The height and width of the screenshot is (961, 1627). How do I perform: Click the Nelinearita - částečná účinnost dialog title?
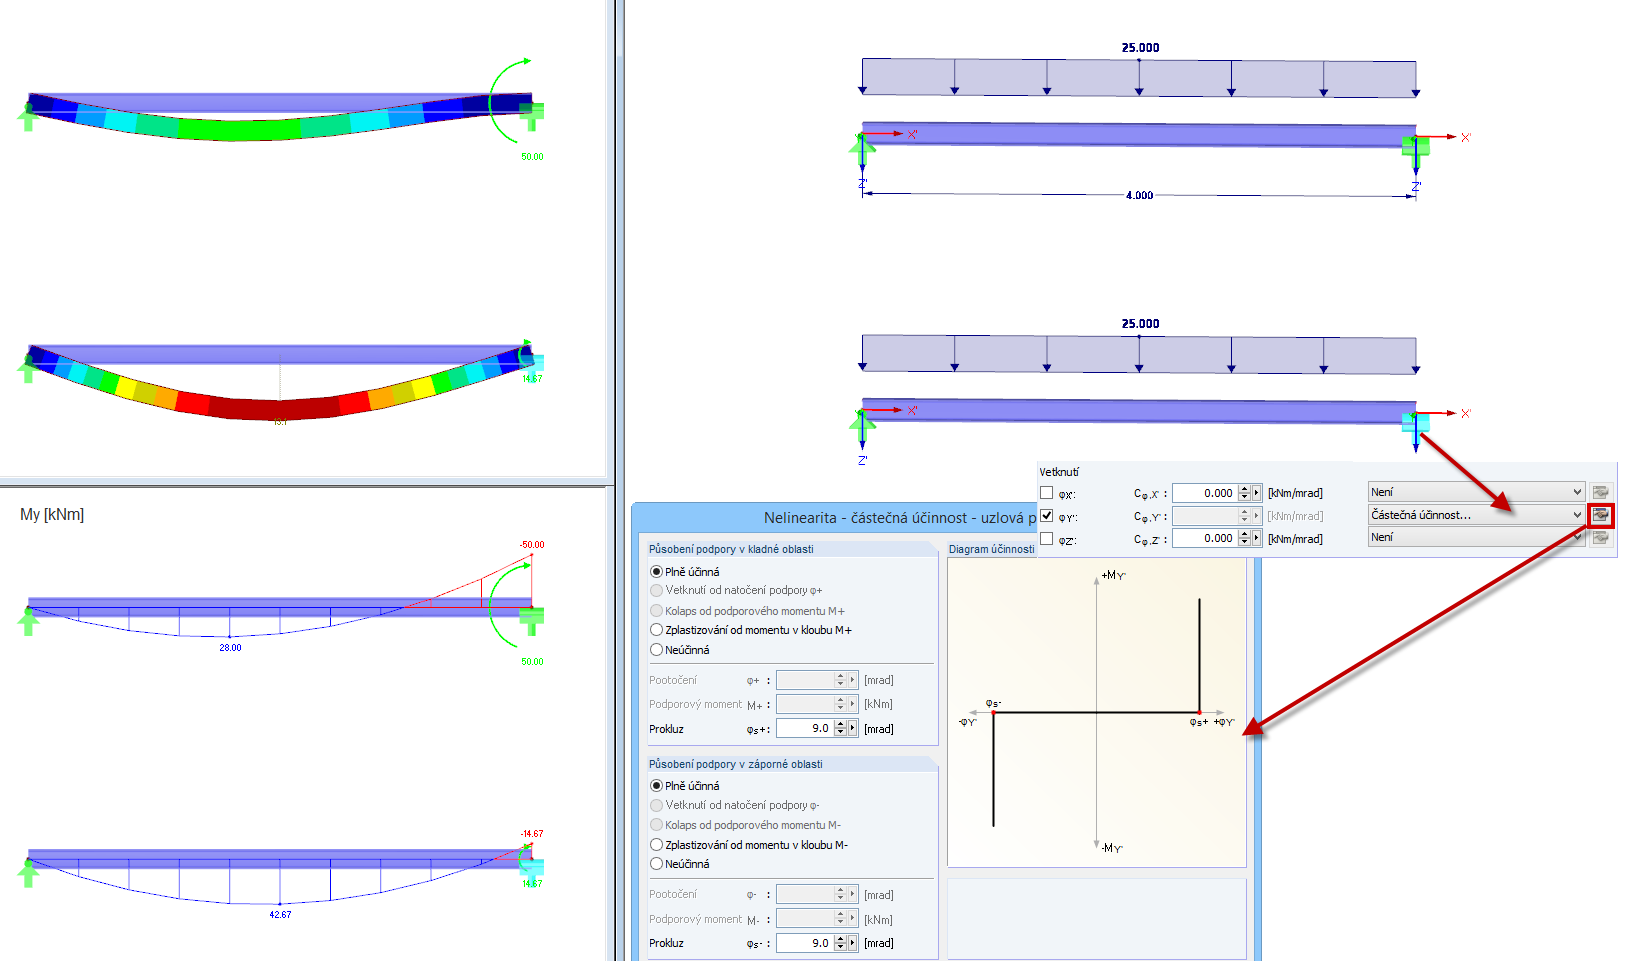(900, 518)
